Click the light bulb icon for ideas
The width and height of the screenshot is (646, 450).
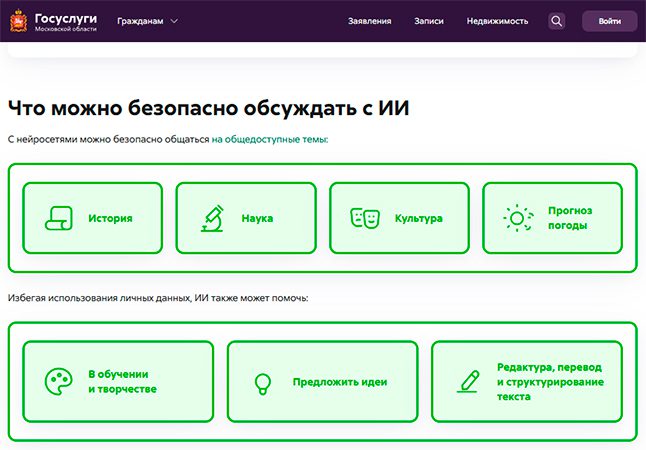(263, 381)
